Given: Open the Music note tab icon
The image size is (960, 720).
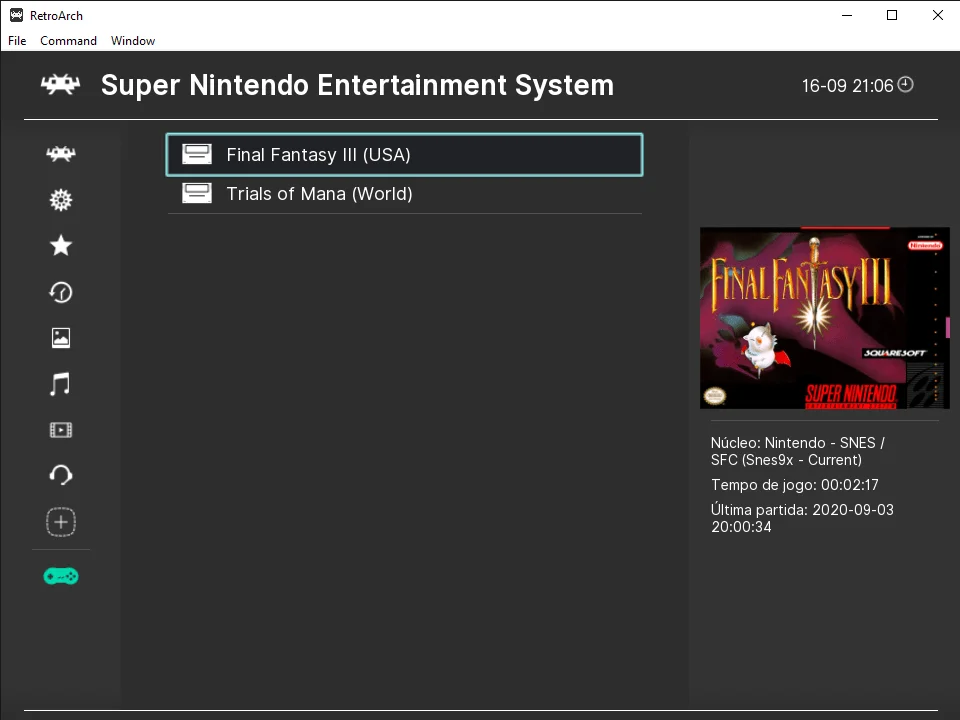Looking at the screenshot, I should [60, 384].
